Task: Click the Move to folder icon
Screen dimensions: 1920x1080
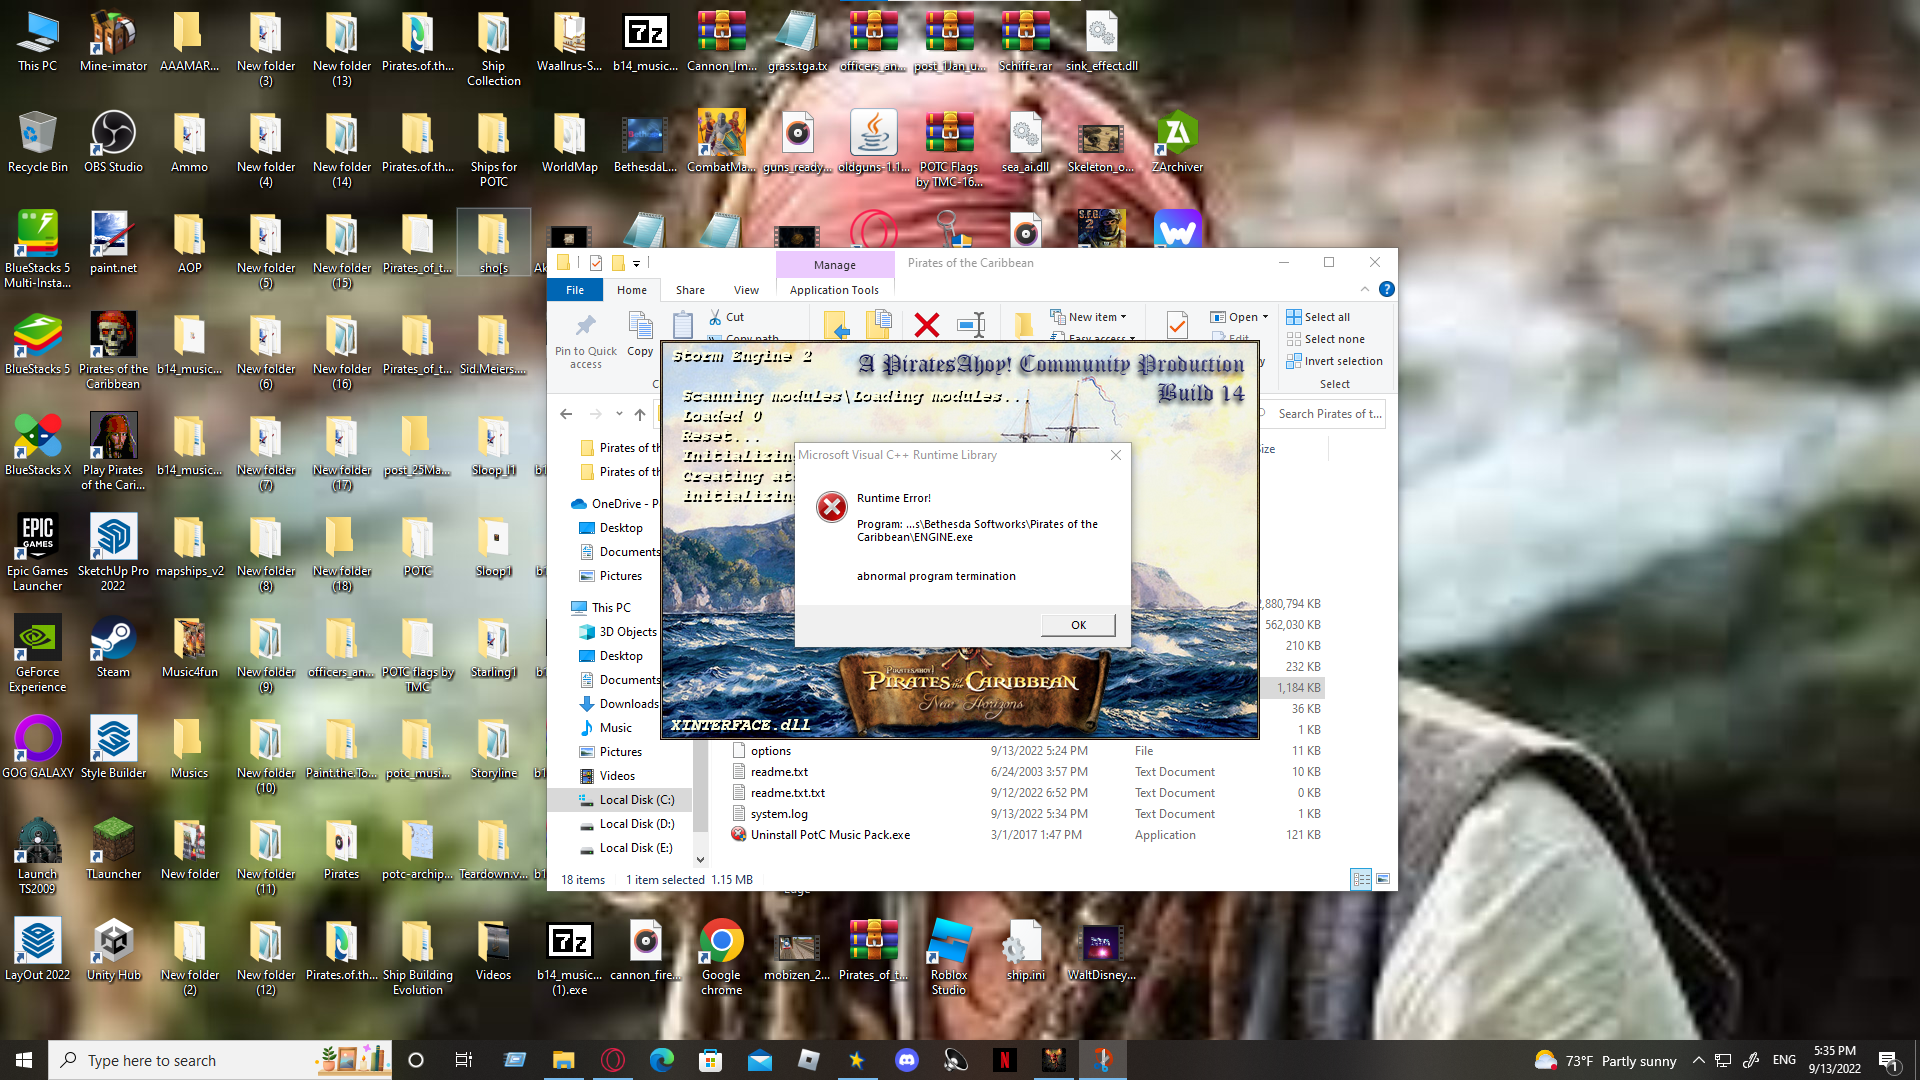Action: [x=836, y=325]
